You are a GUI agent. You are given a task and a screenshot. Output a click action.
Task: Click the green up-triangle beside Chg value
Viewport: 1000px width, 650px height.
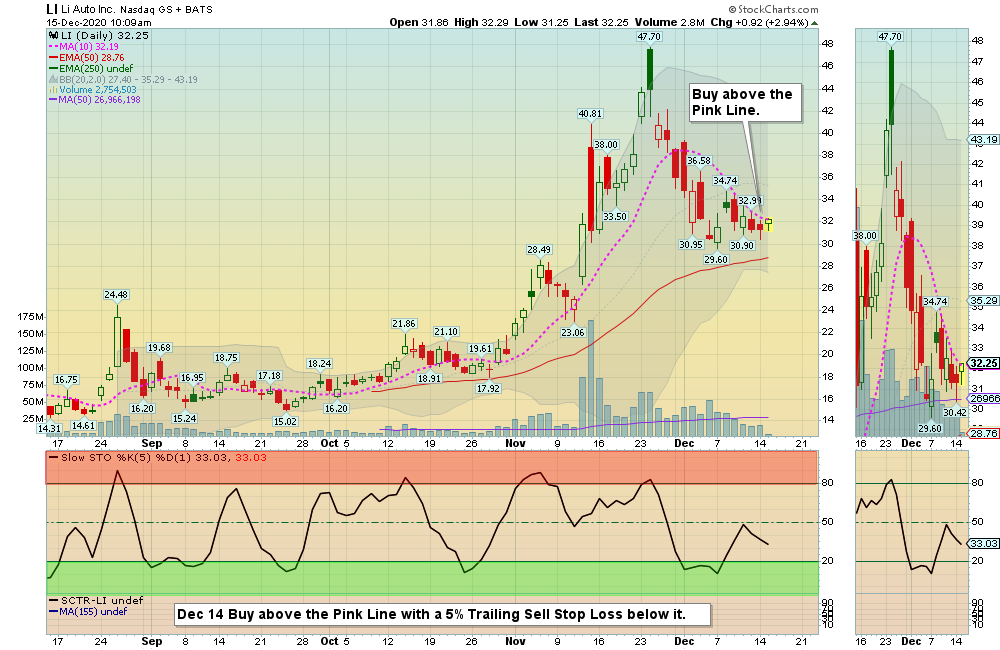814,23
